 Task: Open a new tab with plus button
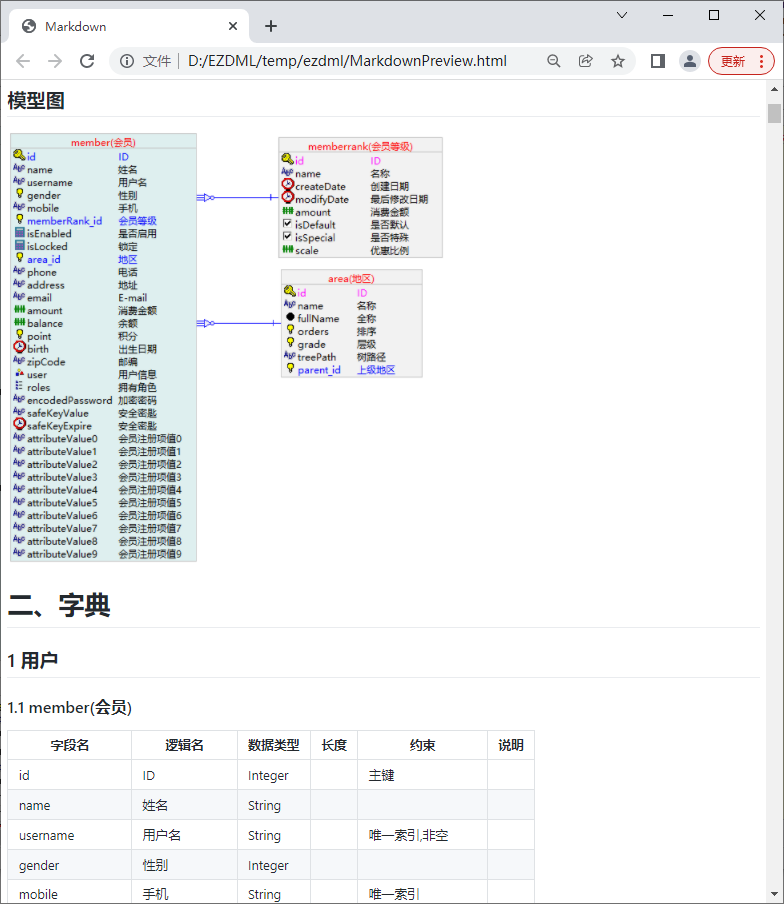tap(271, 26)
